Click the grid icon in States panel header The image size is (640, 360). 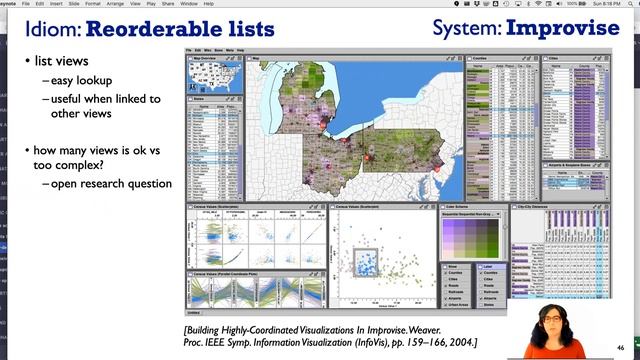[240, 99]
